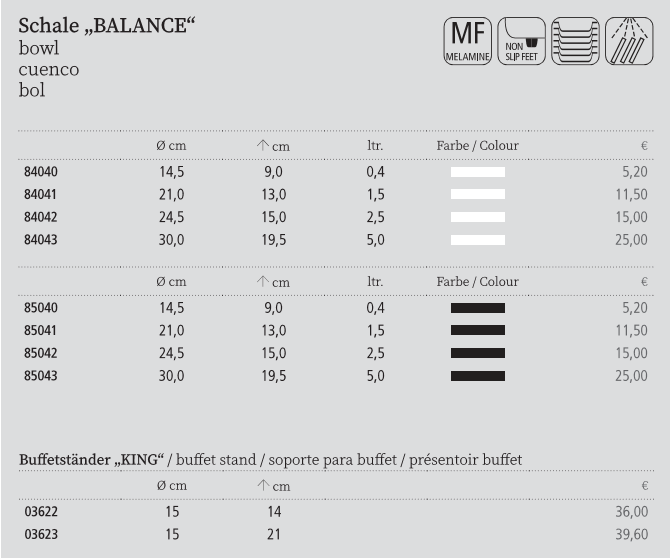
Task: Select the stackable bowls icon
Action: [574, 43]
